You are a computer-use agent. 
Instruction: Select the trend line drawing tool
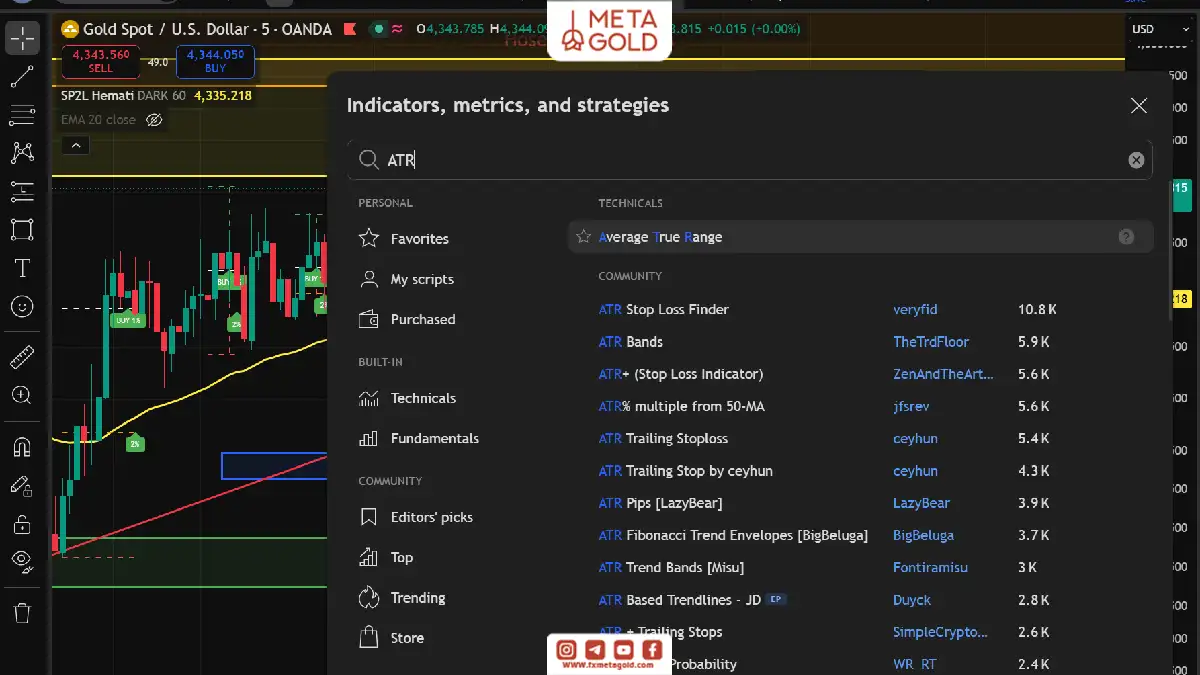(x=22, y=77)
